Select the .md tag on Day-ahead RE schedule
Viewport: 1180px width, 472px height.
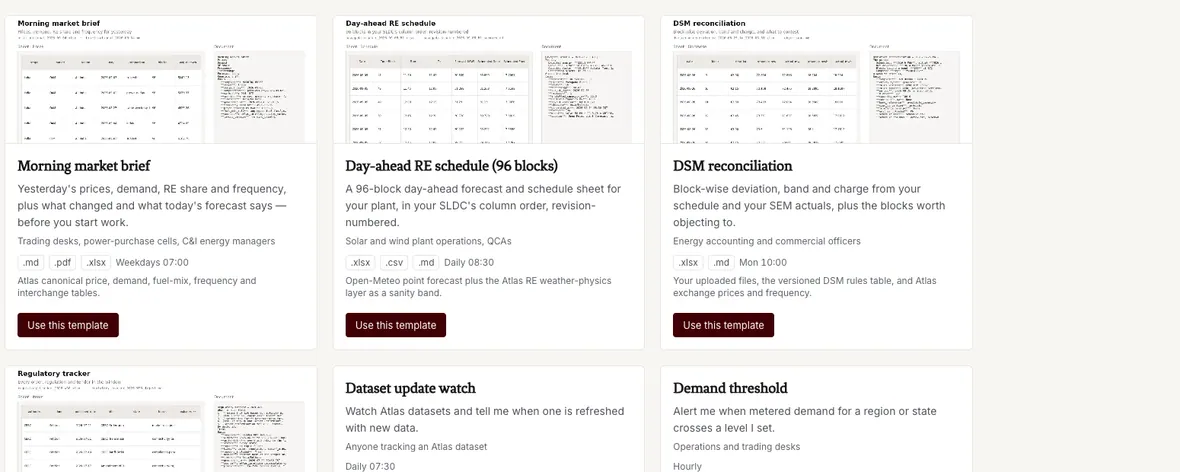pos(427,263)
